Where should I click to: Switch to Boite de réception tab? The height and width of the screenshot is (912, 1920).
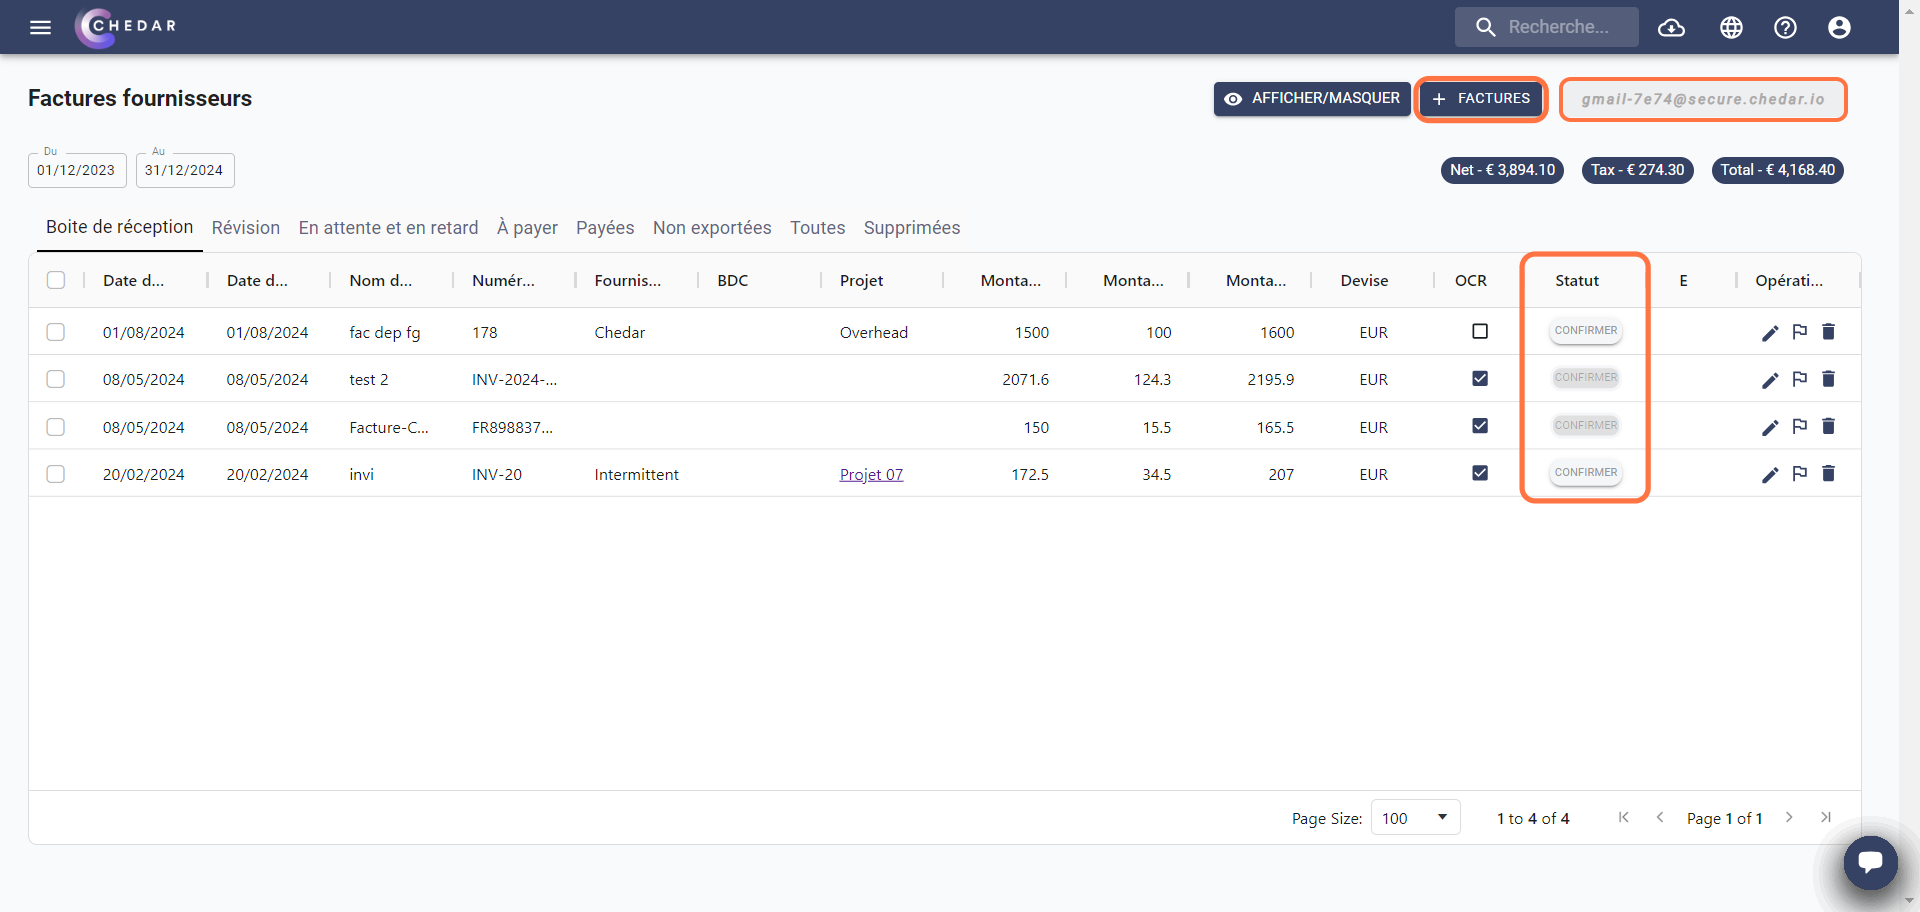[x=120, y=227]
